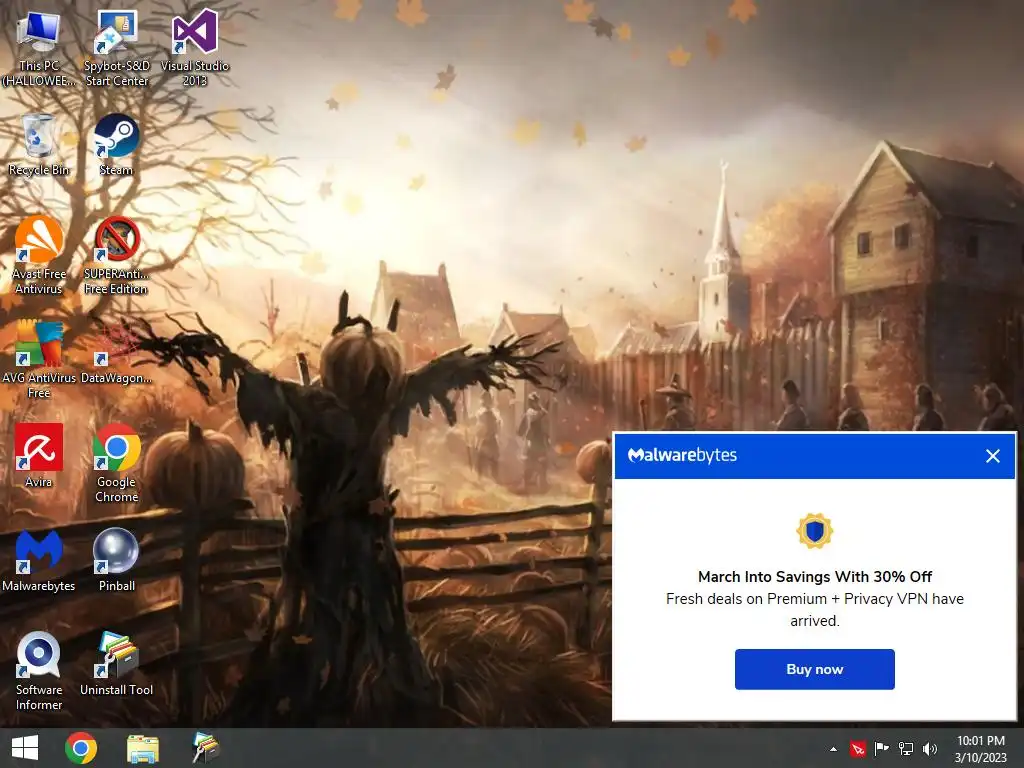Open File Explorer from the taskbar
The height and width of the screenshot is (768, 1024).
(x=142, y=748)
